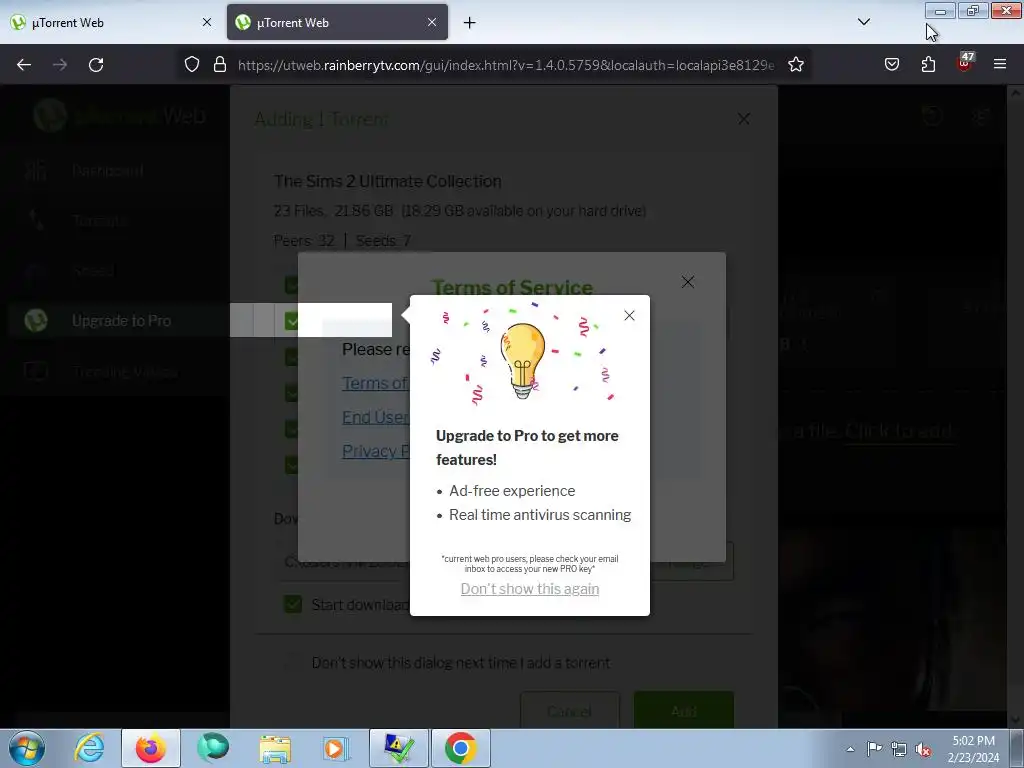
Task: Click µTorrent logo in Upgrade to Pro row
Action: (36, 321)
